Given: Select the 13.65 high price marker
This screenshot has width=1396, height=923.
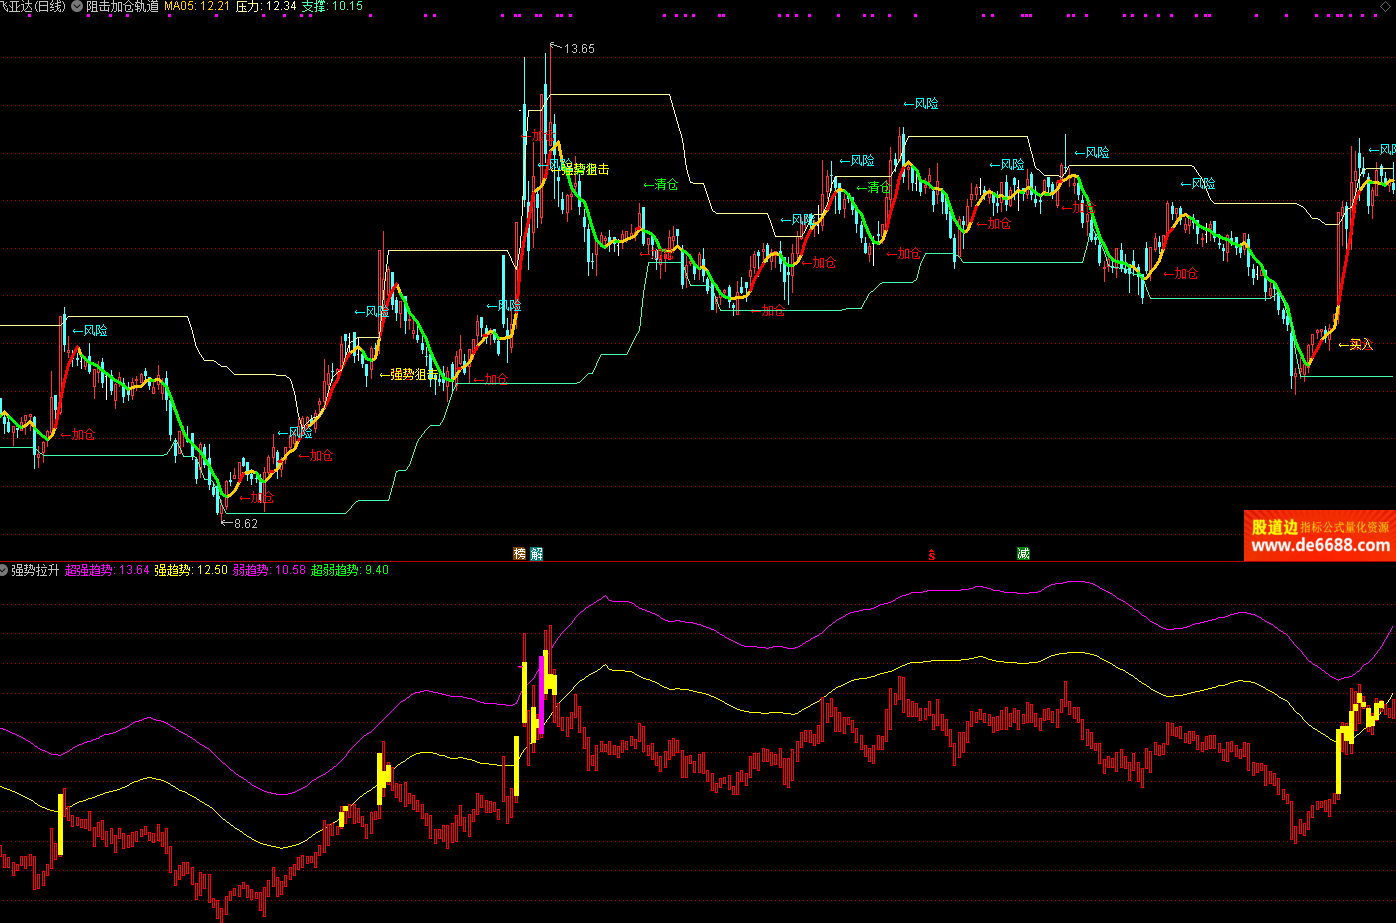Looking at the screenshot, I should point(579,49).
